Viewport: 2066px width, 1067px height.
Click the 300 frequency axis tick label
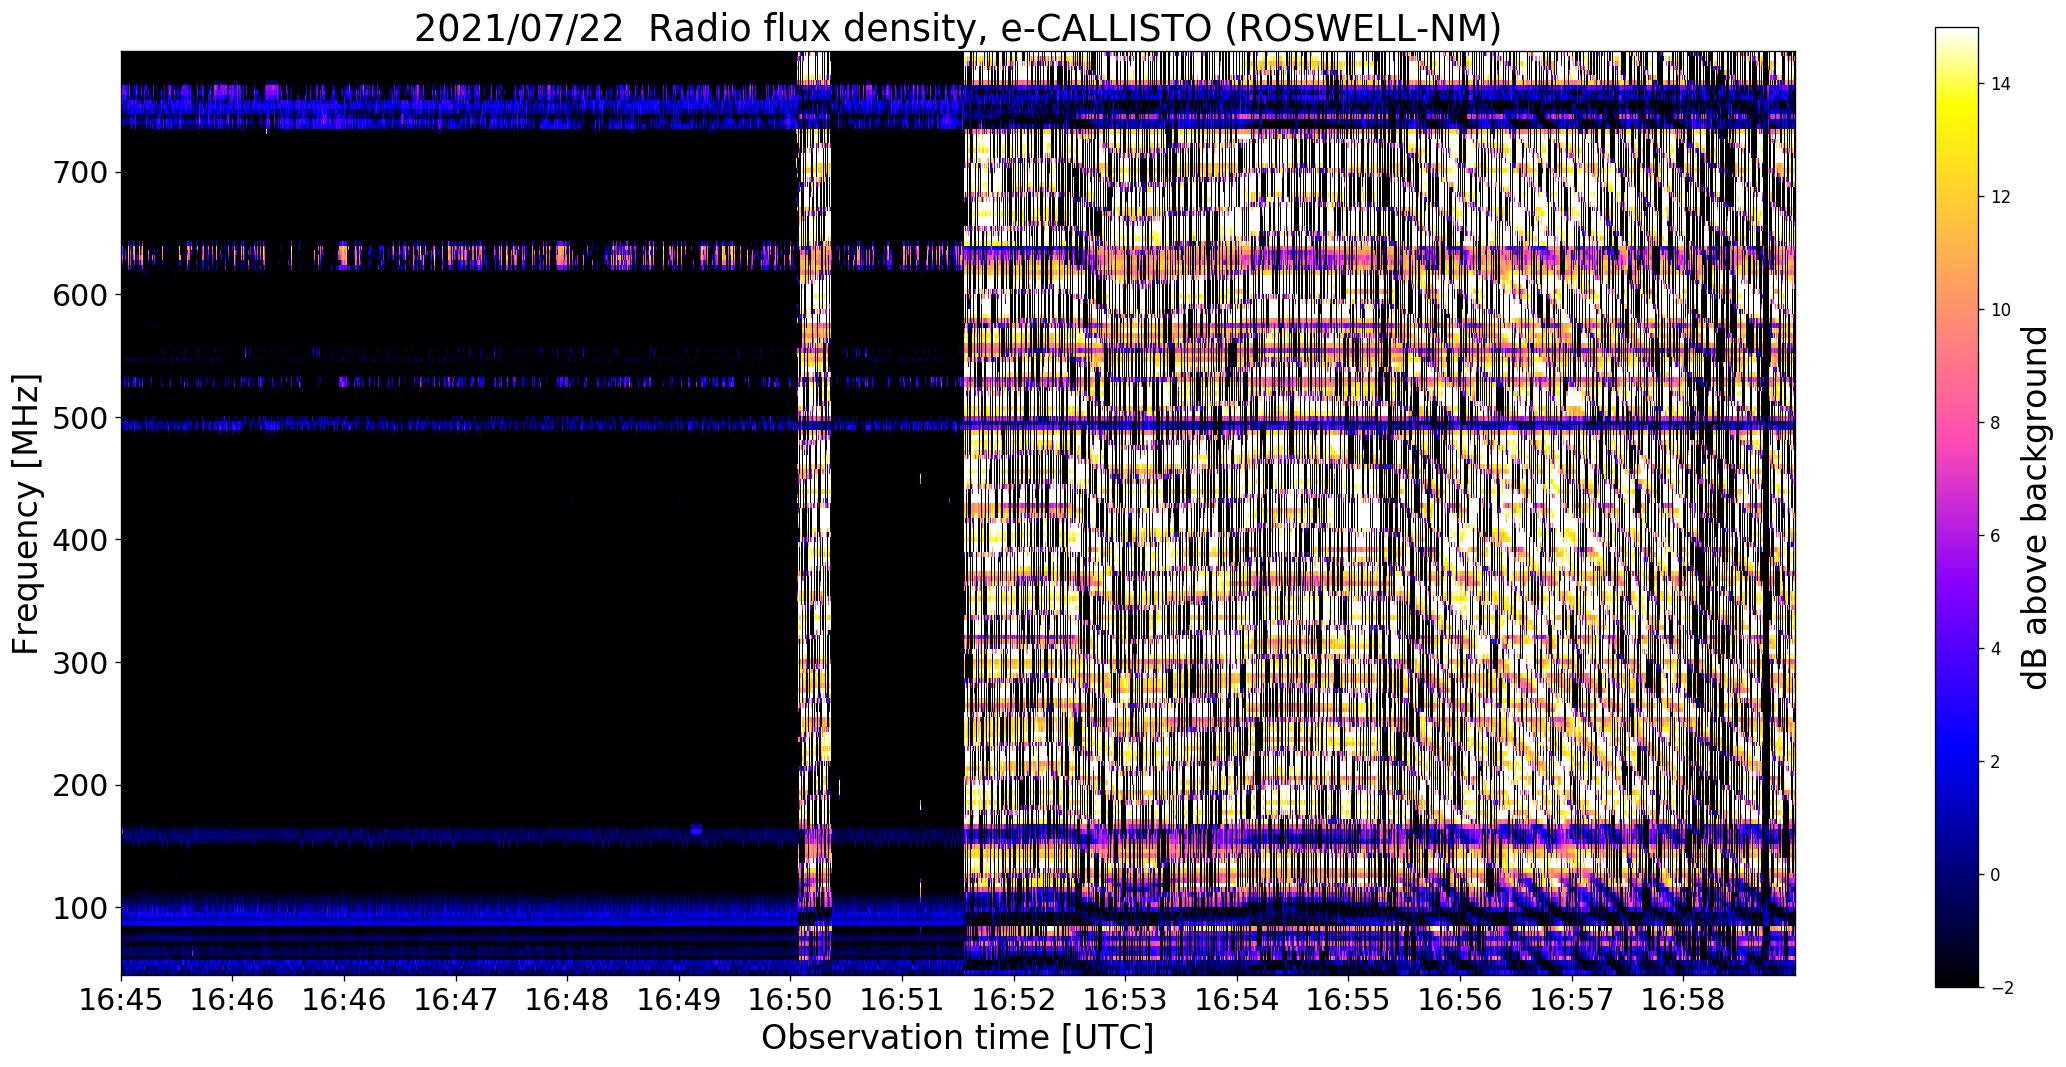78,662
